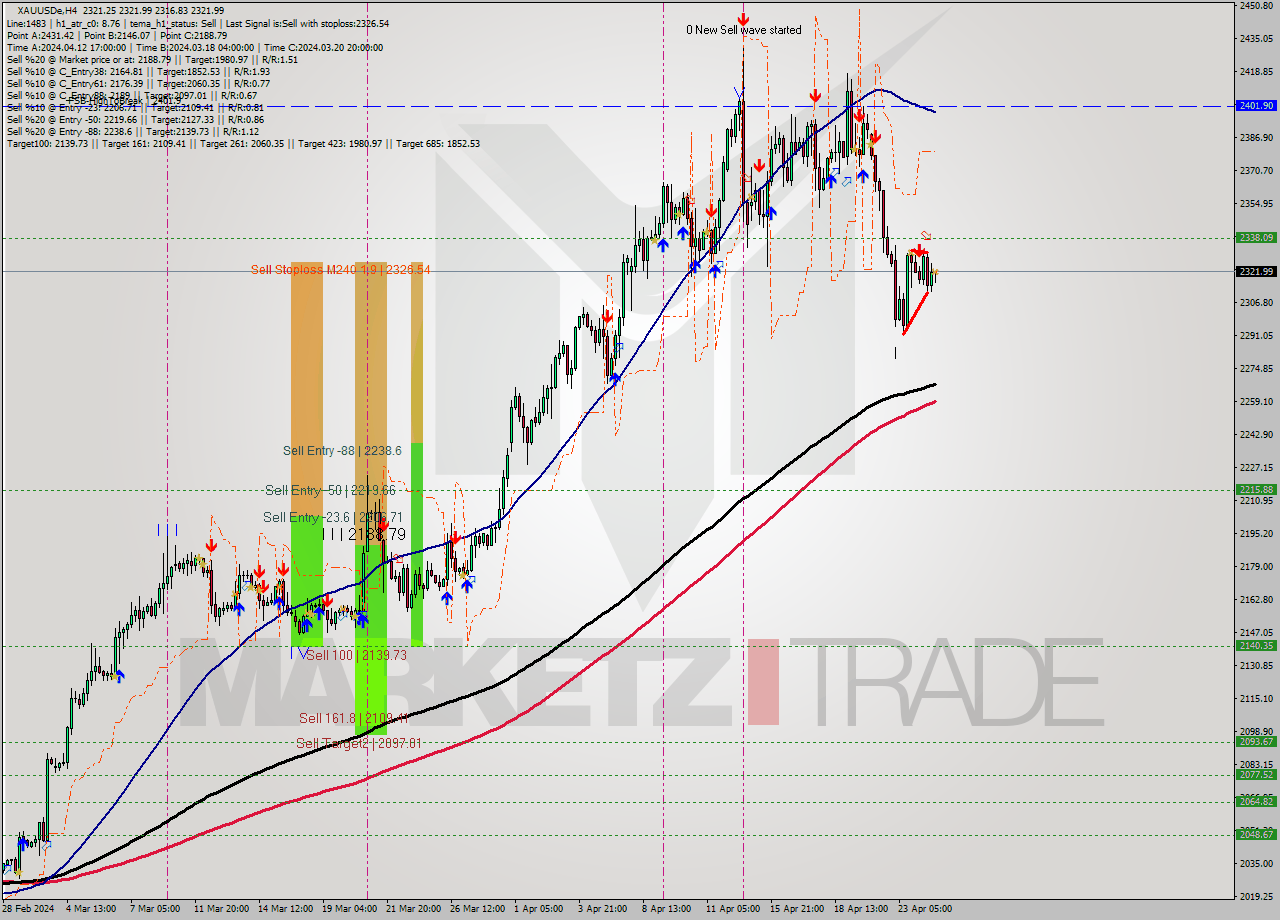
Task: Select the Entry -50: 2219.66 info line
Action: click(x=133, y=119)
